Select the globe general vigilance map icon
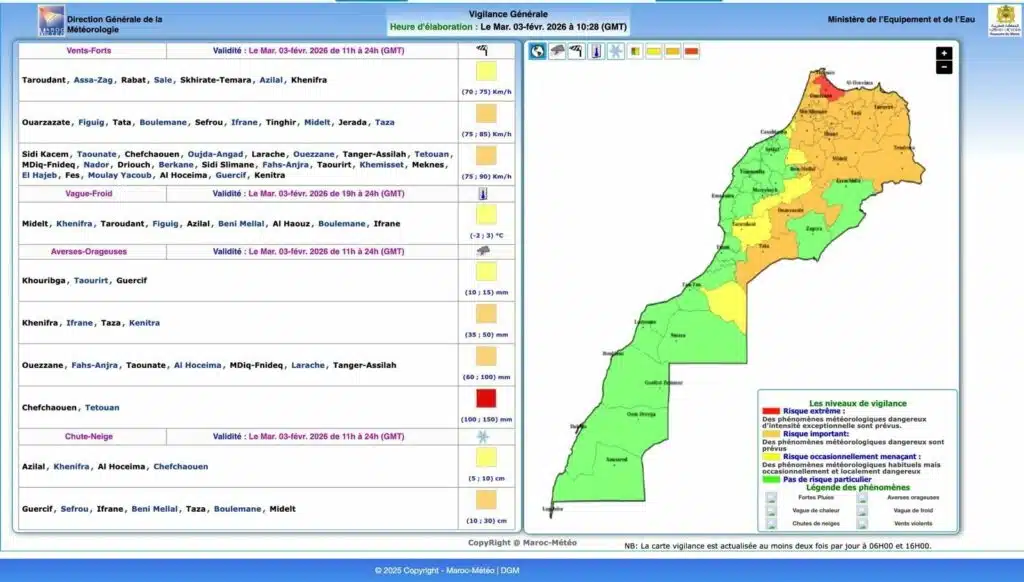The image size is (1024, 582). 537,52
